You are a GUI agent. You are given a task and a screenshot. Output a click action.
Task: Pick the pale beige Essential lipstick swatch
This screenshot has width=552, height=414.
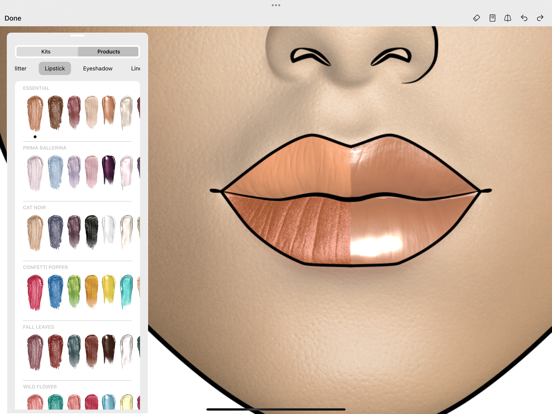click(x=92, y=111)
